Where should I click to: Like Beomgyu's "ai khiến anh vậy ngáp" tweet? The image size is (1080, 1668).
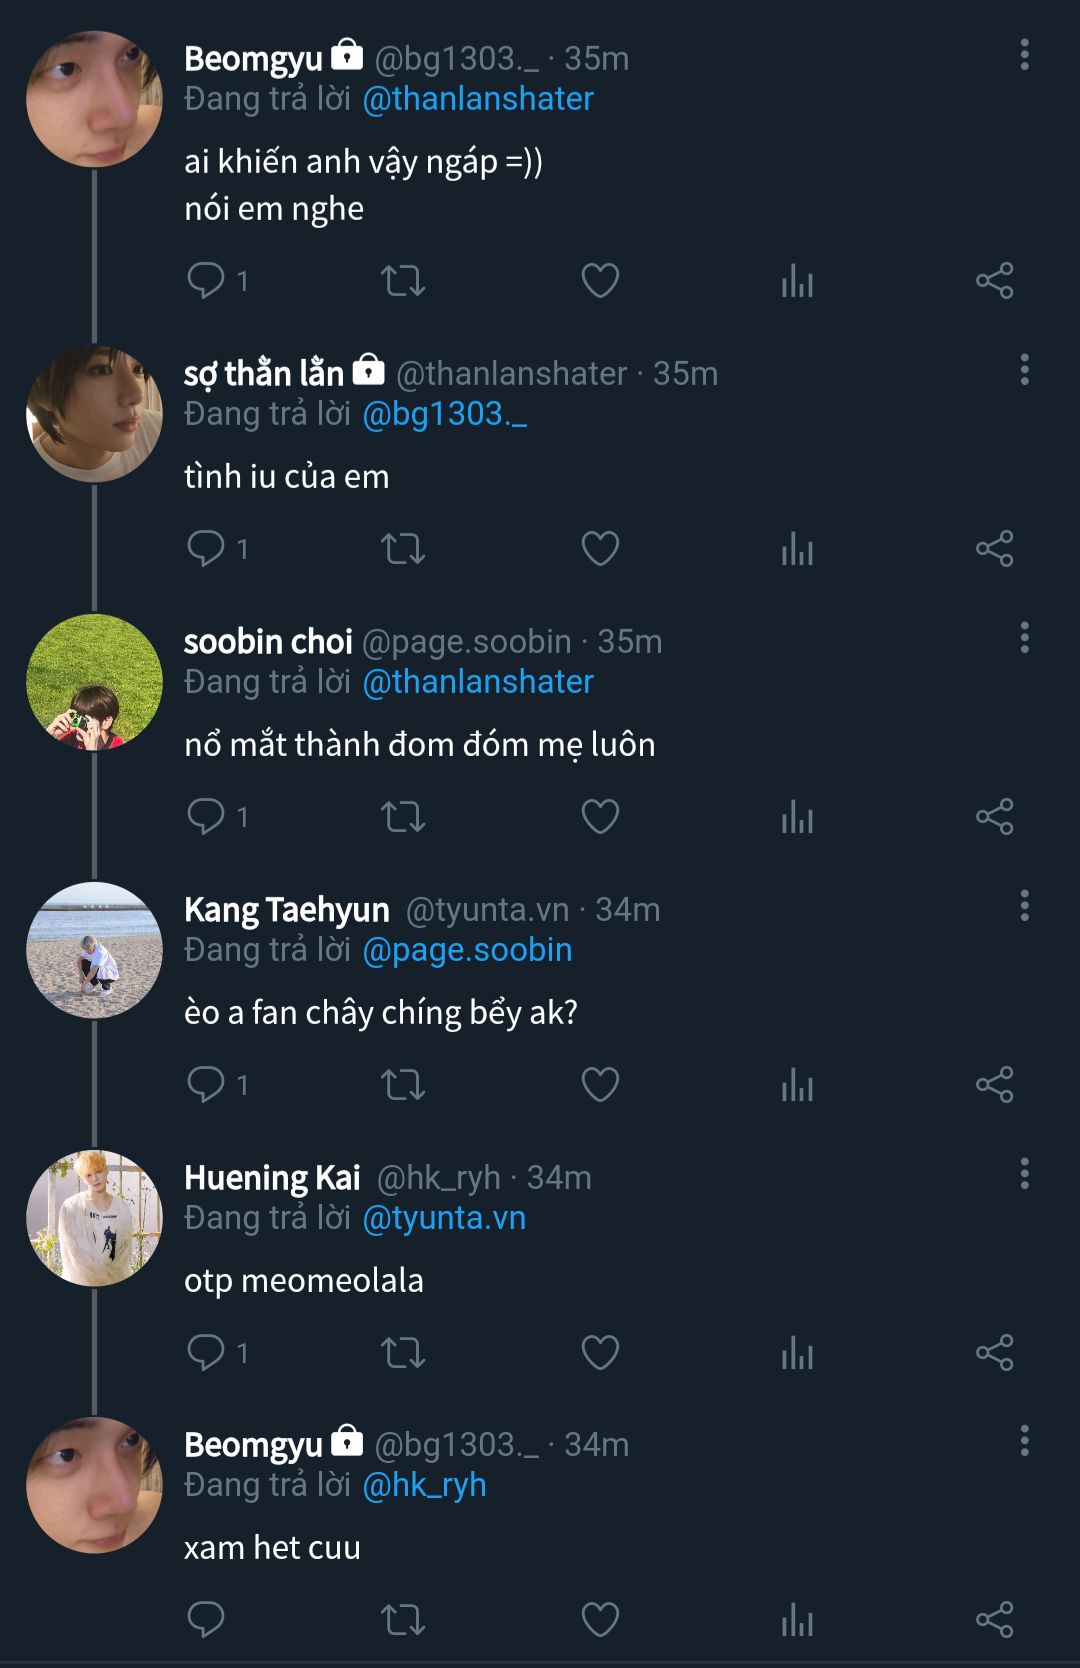600,281
